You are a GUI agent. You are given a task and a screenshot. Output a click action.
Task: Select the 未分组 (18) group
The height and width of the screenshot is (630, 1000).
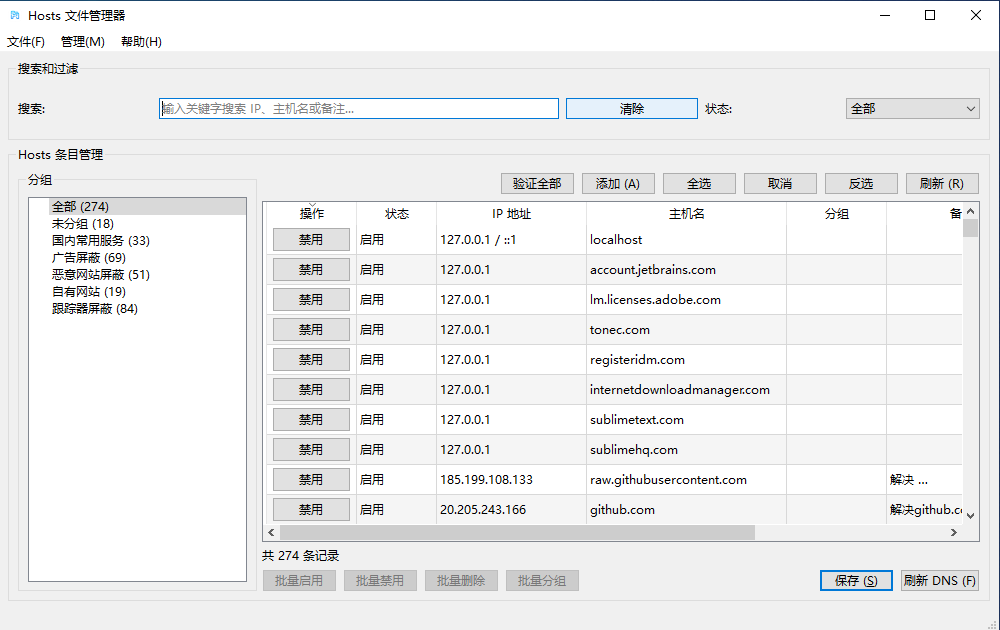point(81,223)
